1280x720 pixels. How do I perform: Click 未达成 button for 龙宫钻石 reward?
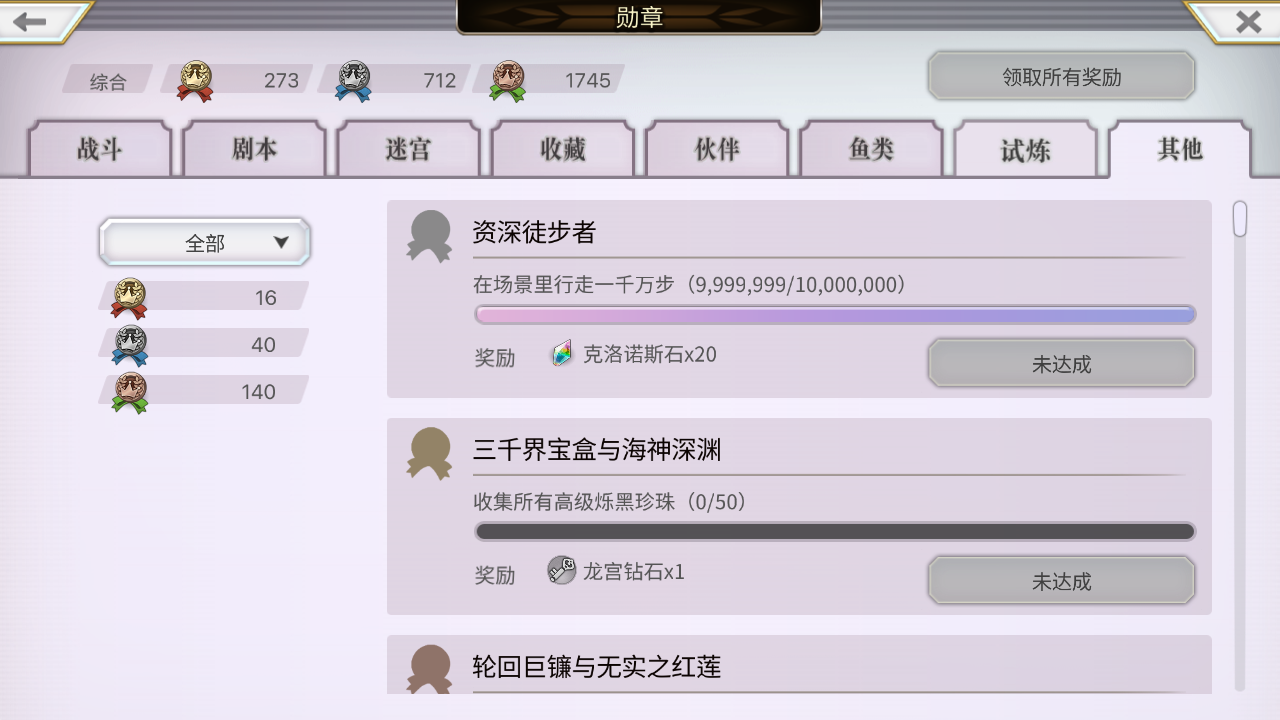coord(1062,580)
